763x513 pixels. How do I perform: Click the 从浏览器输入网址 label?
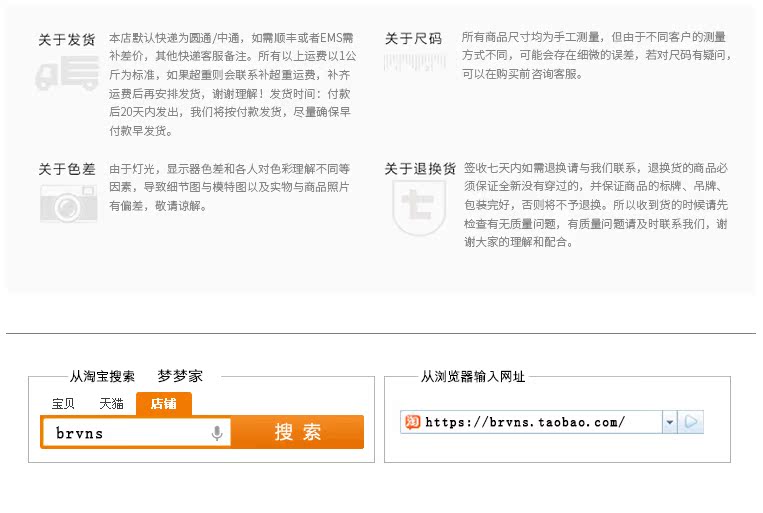click(x=473, y=376)
